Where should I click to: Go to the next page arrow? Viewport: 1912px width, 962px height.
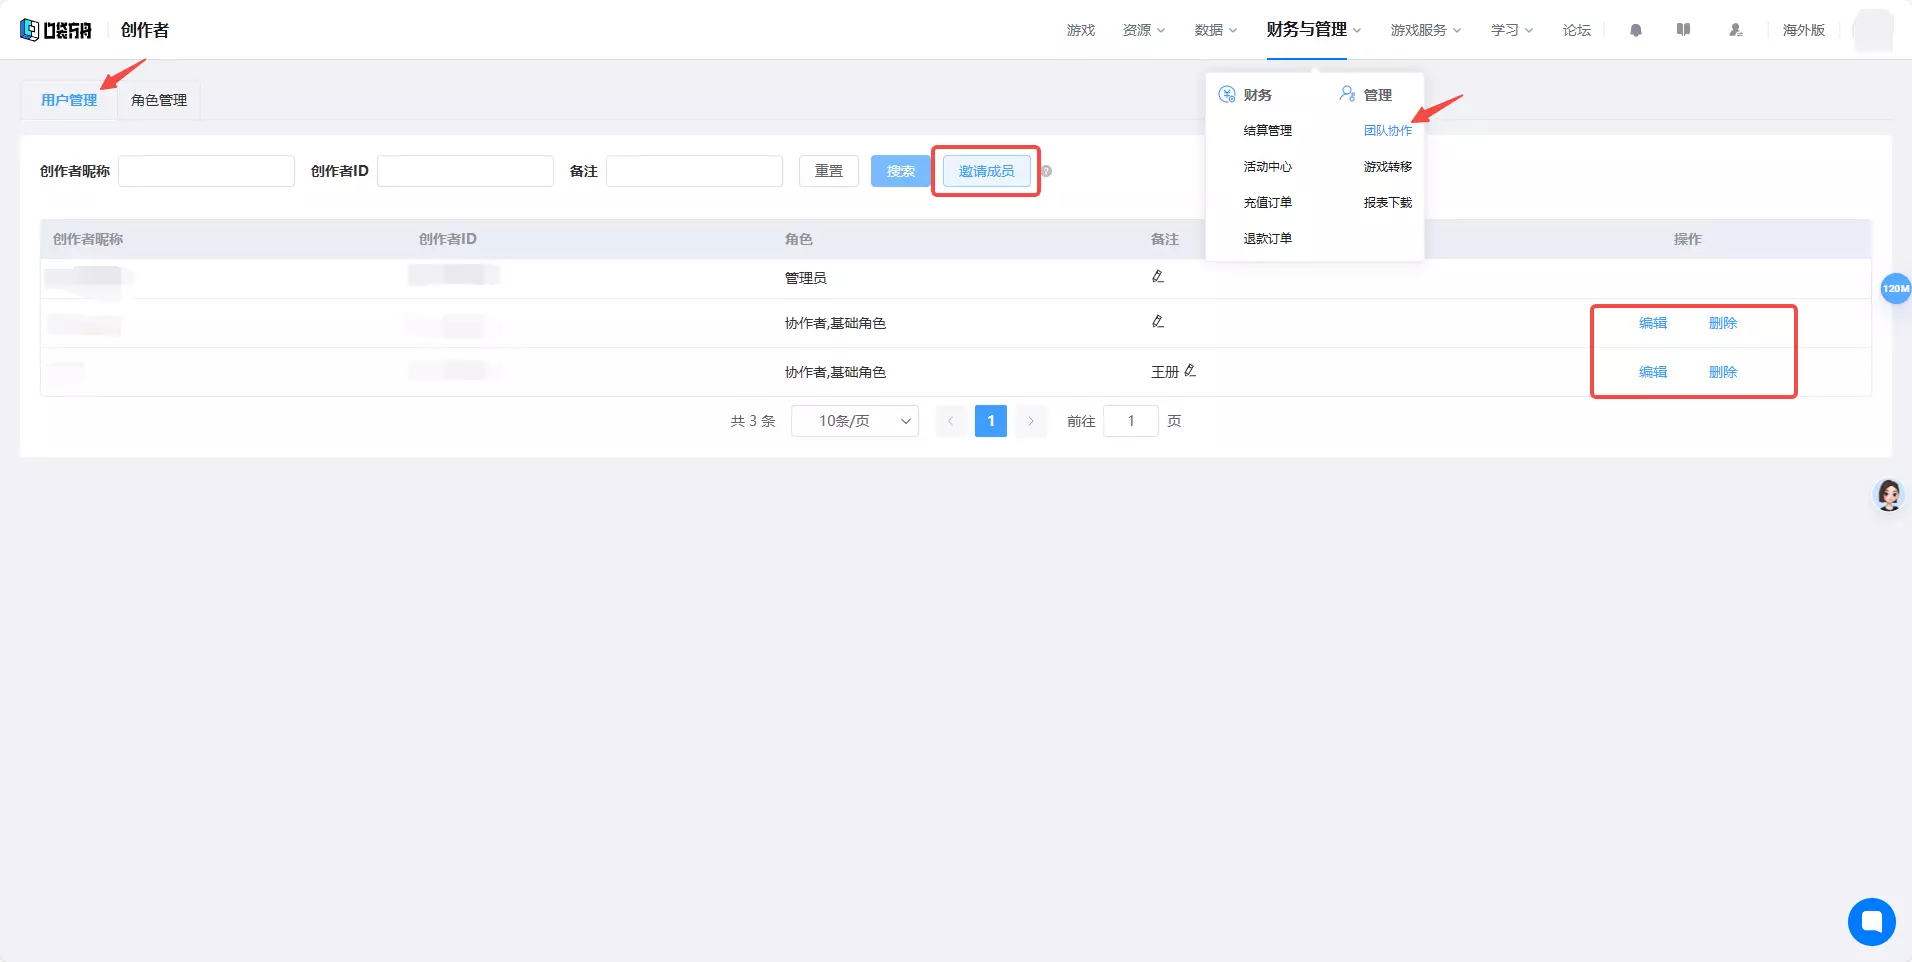coord(1031,421)
